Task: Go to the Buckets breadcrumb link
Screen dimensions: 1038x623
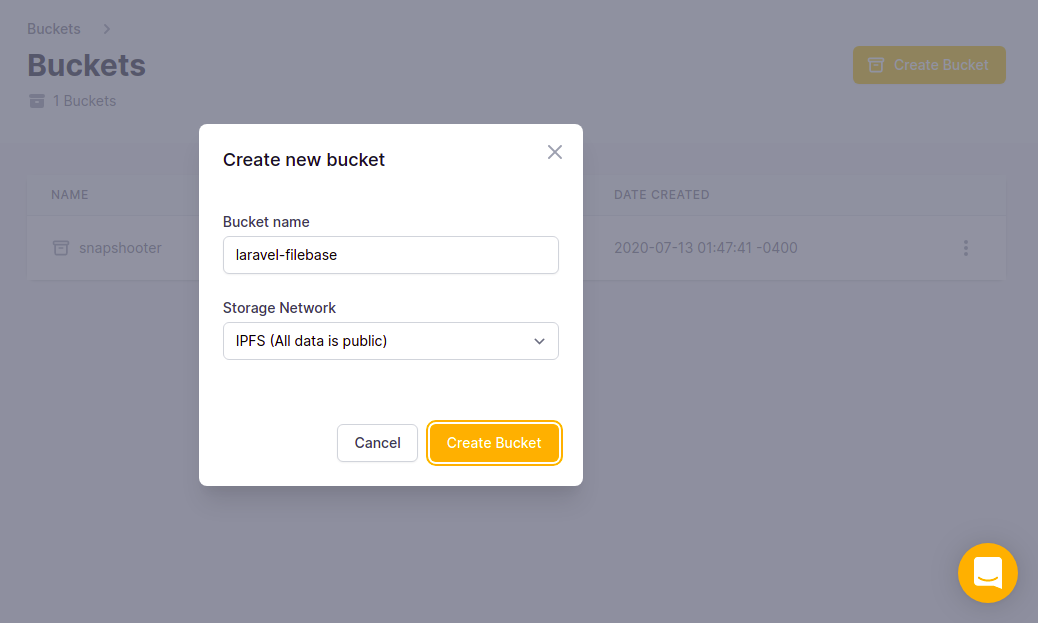Action: [54, 29]
